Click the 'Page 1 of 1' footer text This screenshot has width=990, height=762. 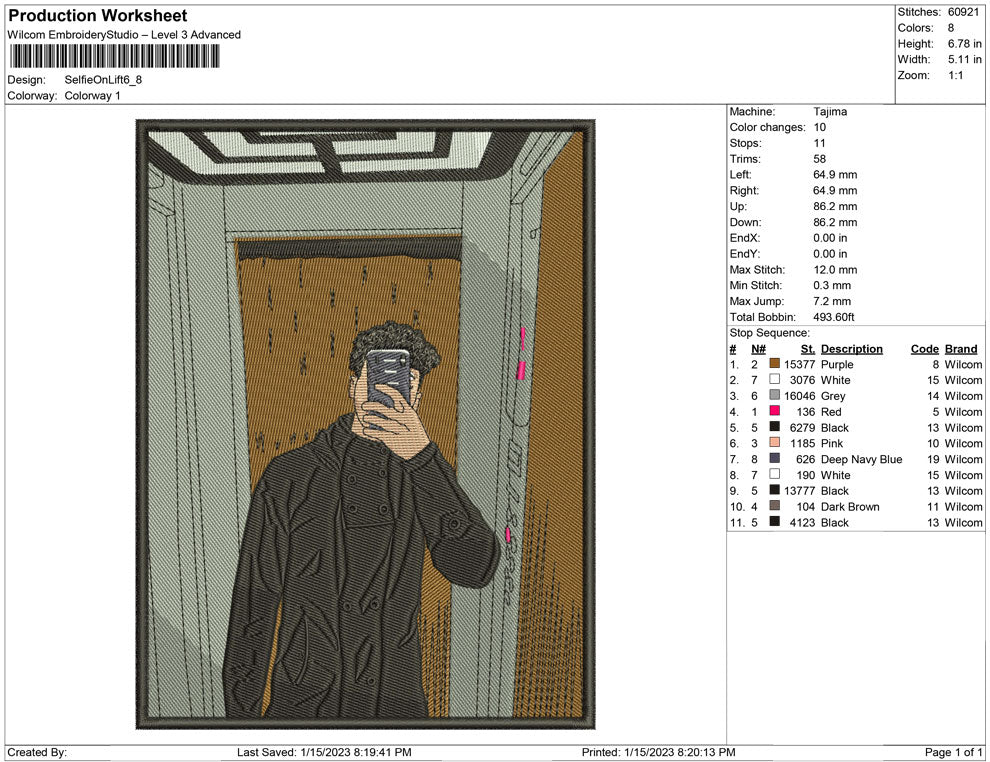point(953,753)
